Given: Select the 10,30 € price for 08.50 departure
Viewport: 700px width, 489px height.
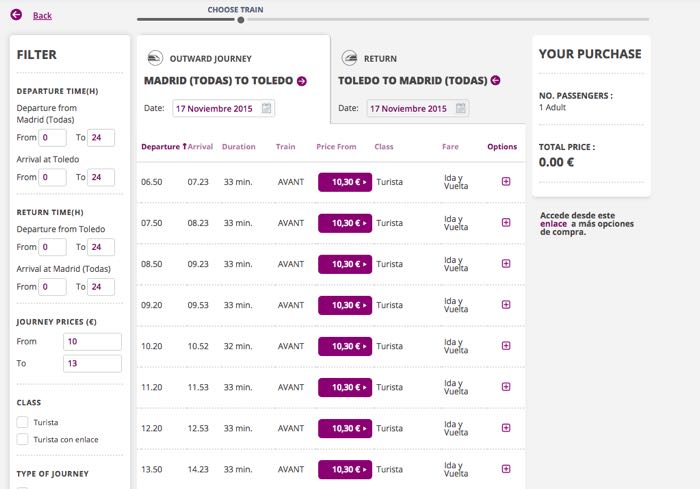Looking at the screenshot, I should [345, 264].
